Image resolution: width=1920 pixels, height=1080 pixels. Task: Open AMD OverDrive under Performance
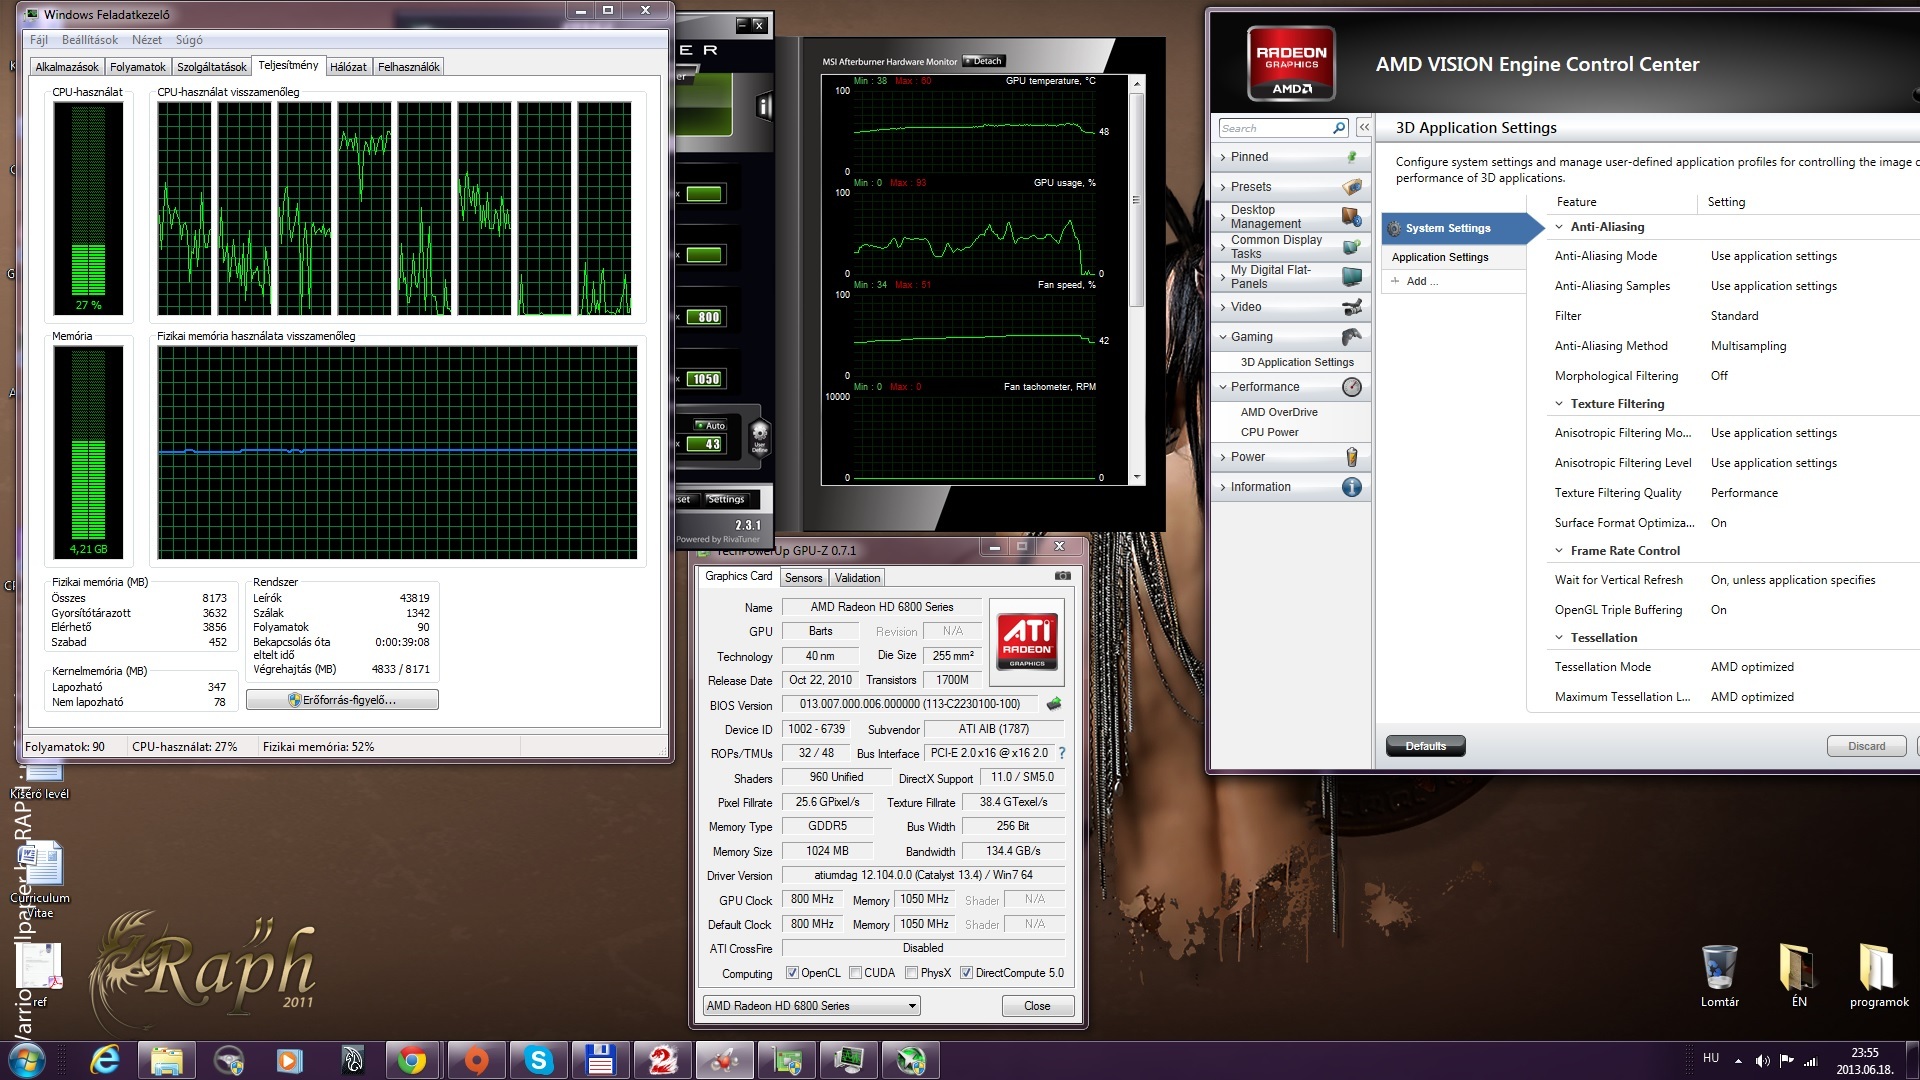[x=1279, y=412]
